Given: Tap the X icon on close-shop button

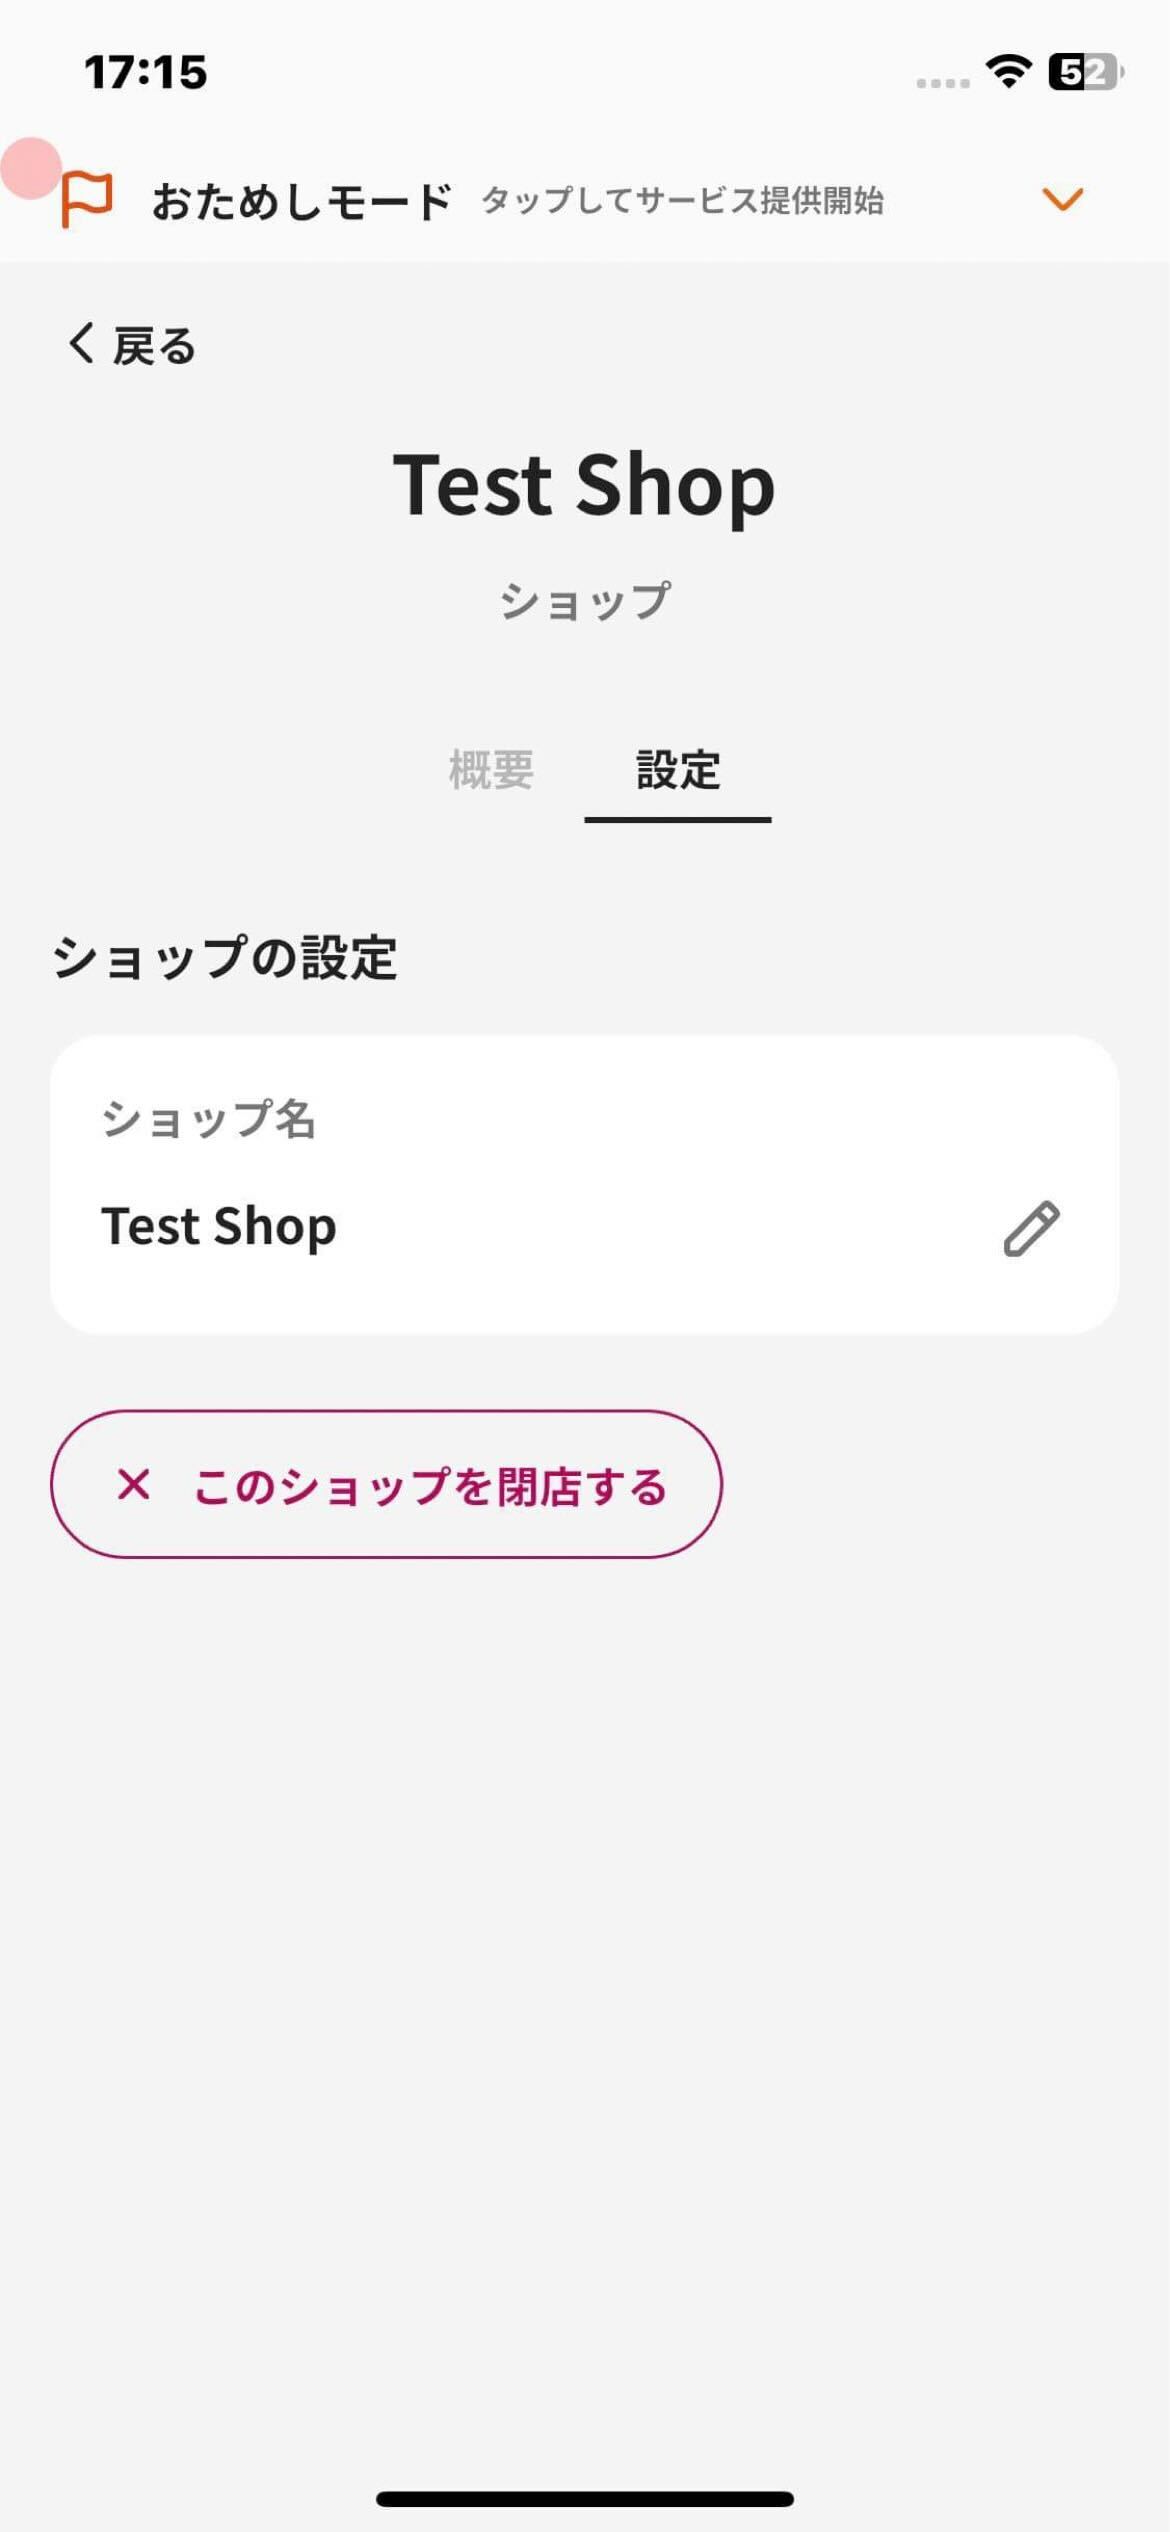Looking at the screenshot, I should click(x=133, y=1485).
